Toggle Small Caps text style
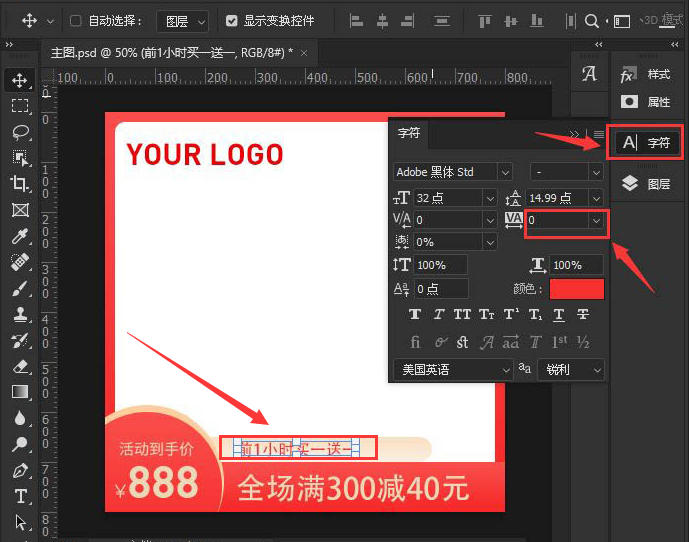Screen dimensions: 689x542 pyautogui.click(x=486, y=314)
